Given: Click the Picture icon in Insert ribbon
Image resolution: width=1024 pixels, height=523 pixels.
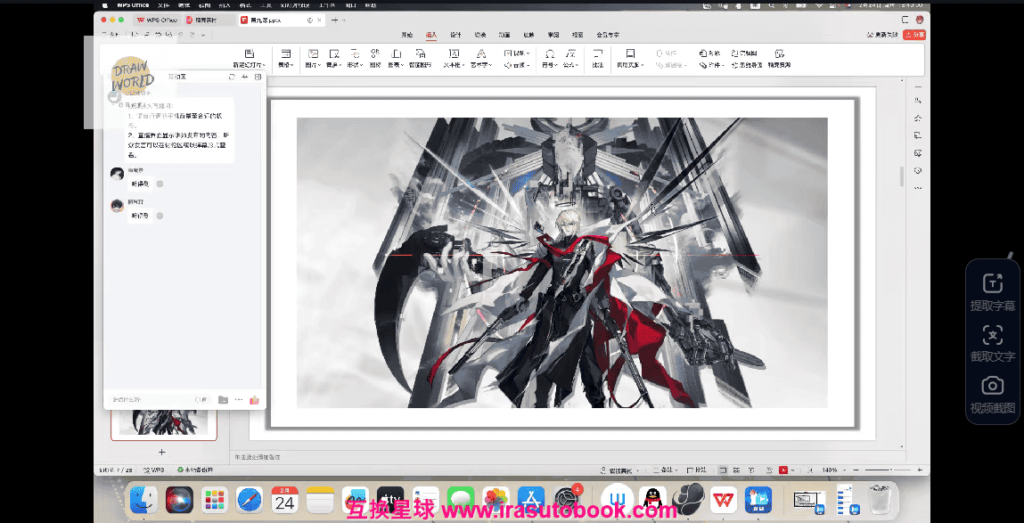Looking at the screenshot, I should click(x=313, y=54).
